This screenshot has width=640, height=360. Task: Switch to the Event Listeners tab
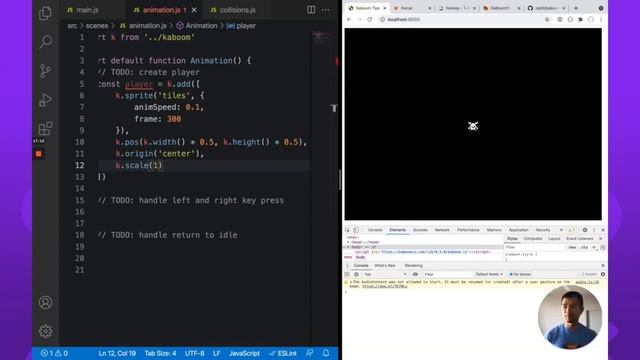click(x=580, y=239)
